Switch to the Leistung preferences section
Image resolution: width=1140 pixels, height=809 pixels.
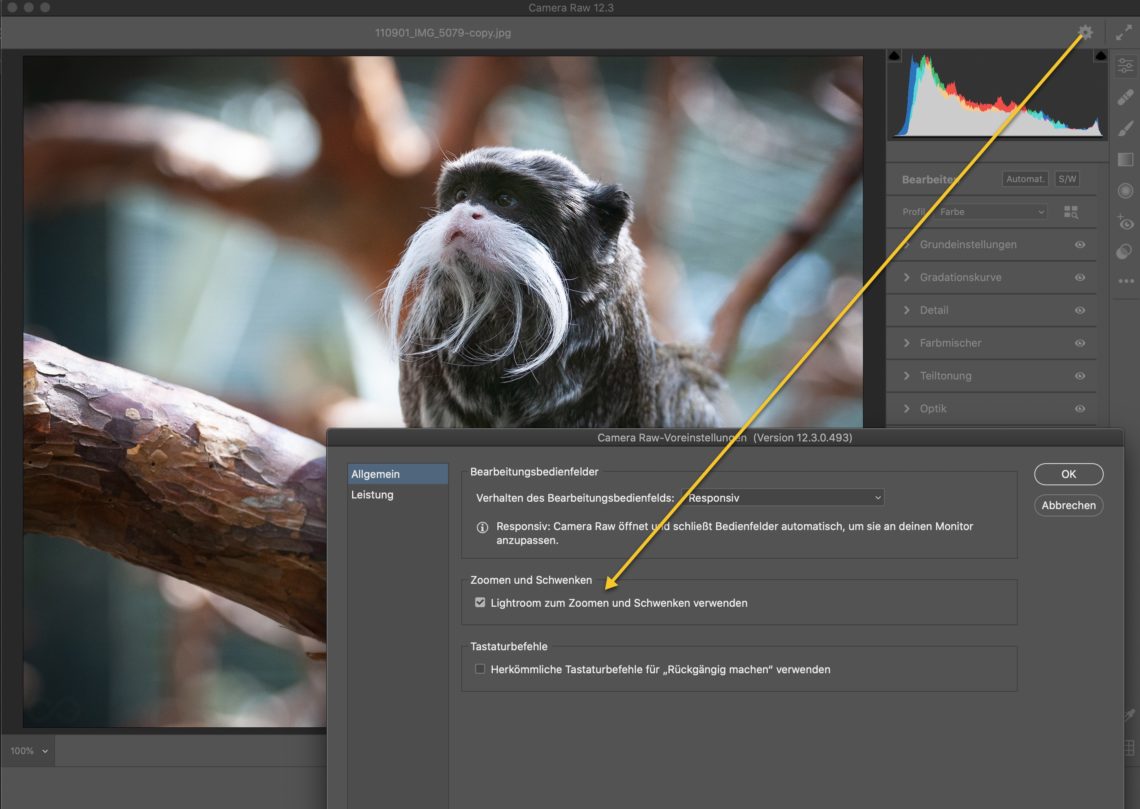tap(372, 495)
